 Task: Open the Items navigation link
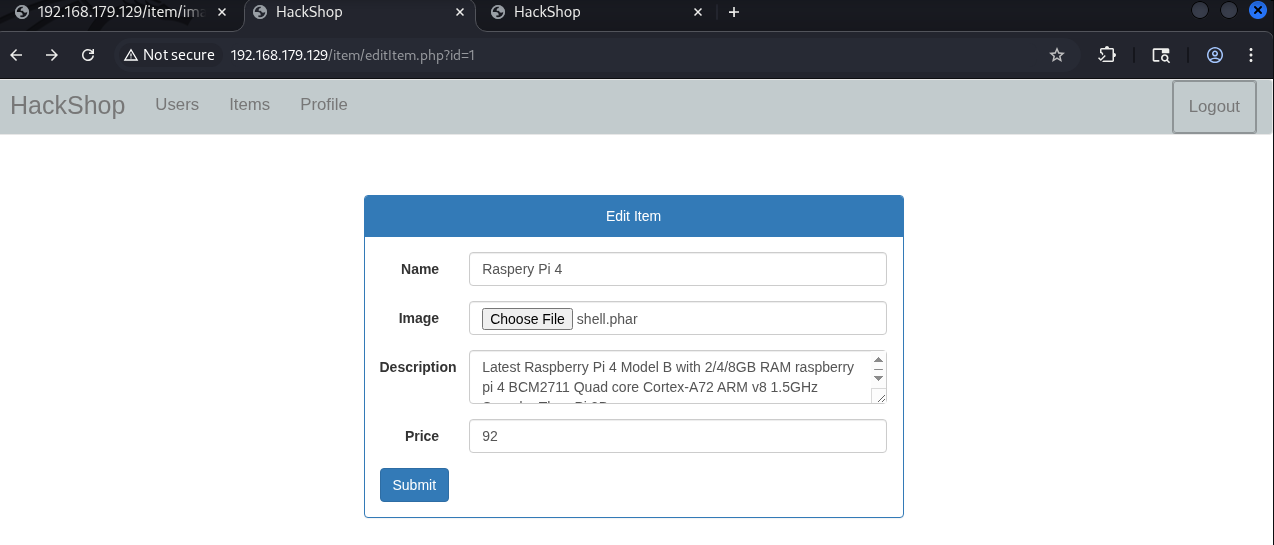[249, 105]
